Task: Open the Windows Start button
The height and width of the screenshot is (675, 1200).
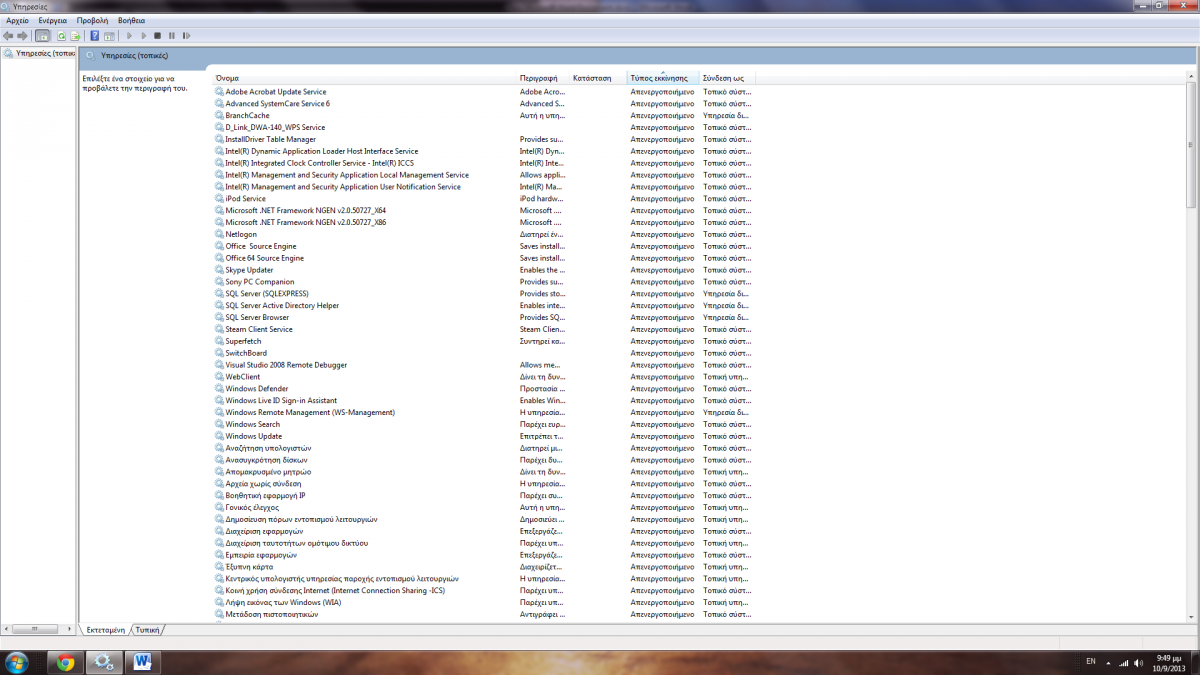Action: click(x=17, y=661)
